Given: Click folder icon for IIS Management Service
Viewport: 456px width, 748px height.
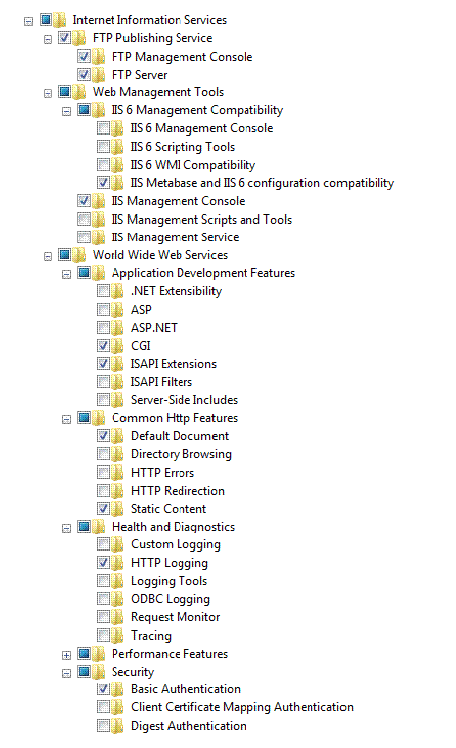Looking at the screenshot, I should [x=98, y=237].
